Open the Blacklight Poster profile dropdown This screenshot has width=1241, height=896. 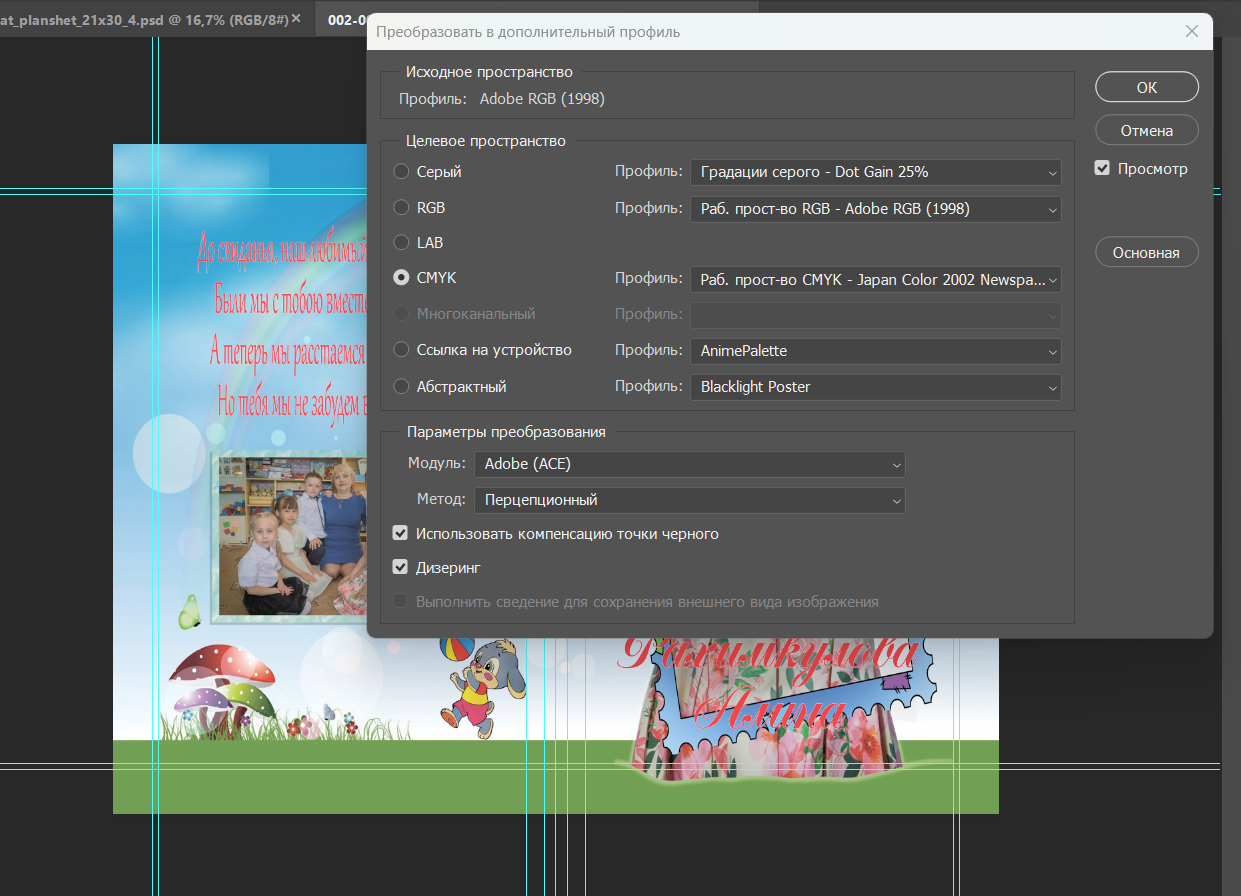[x=875, y=387]
